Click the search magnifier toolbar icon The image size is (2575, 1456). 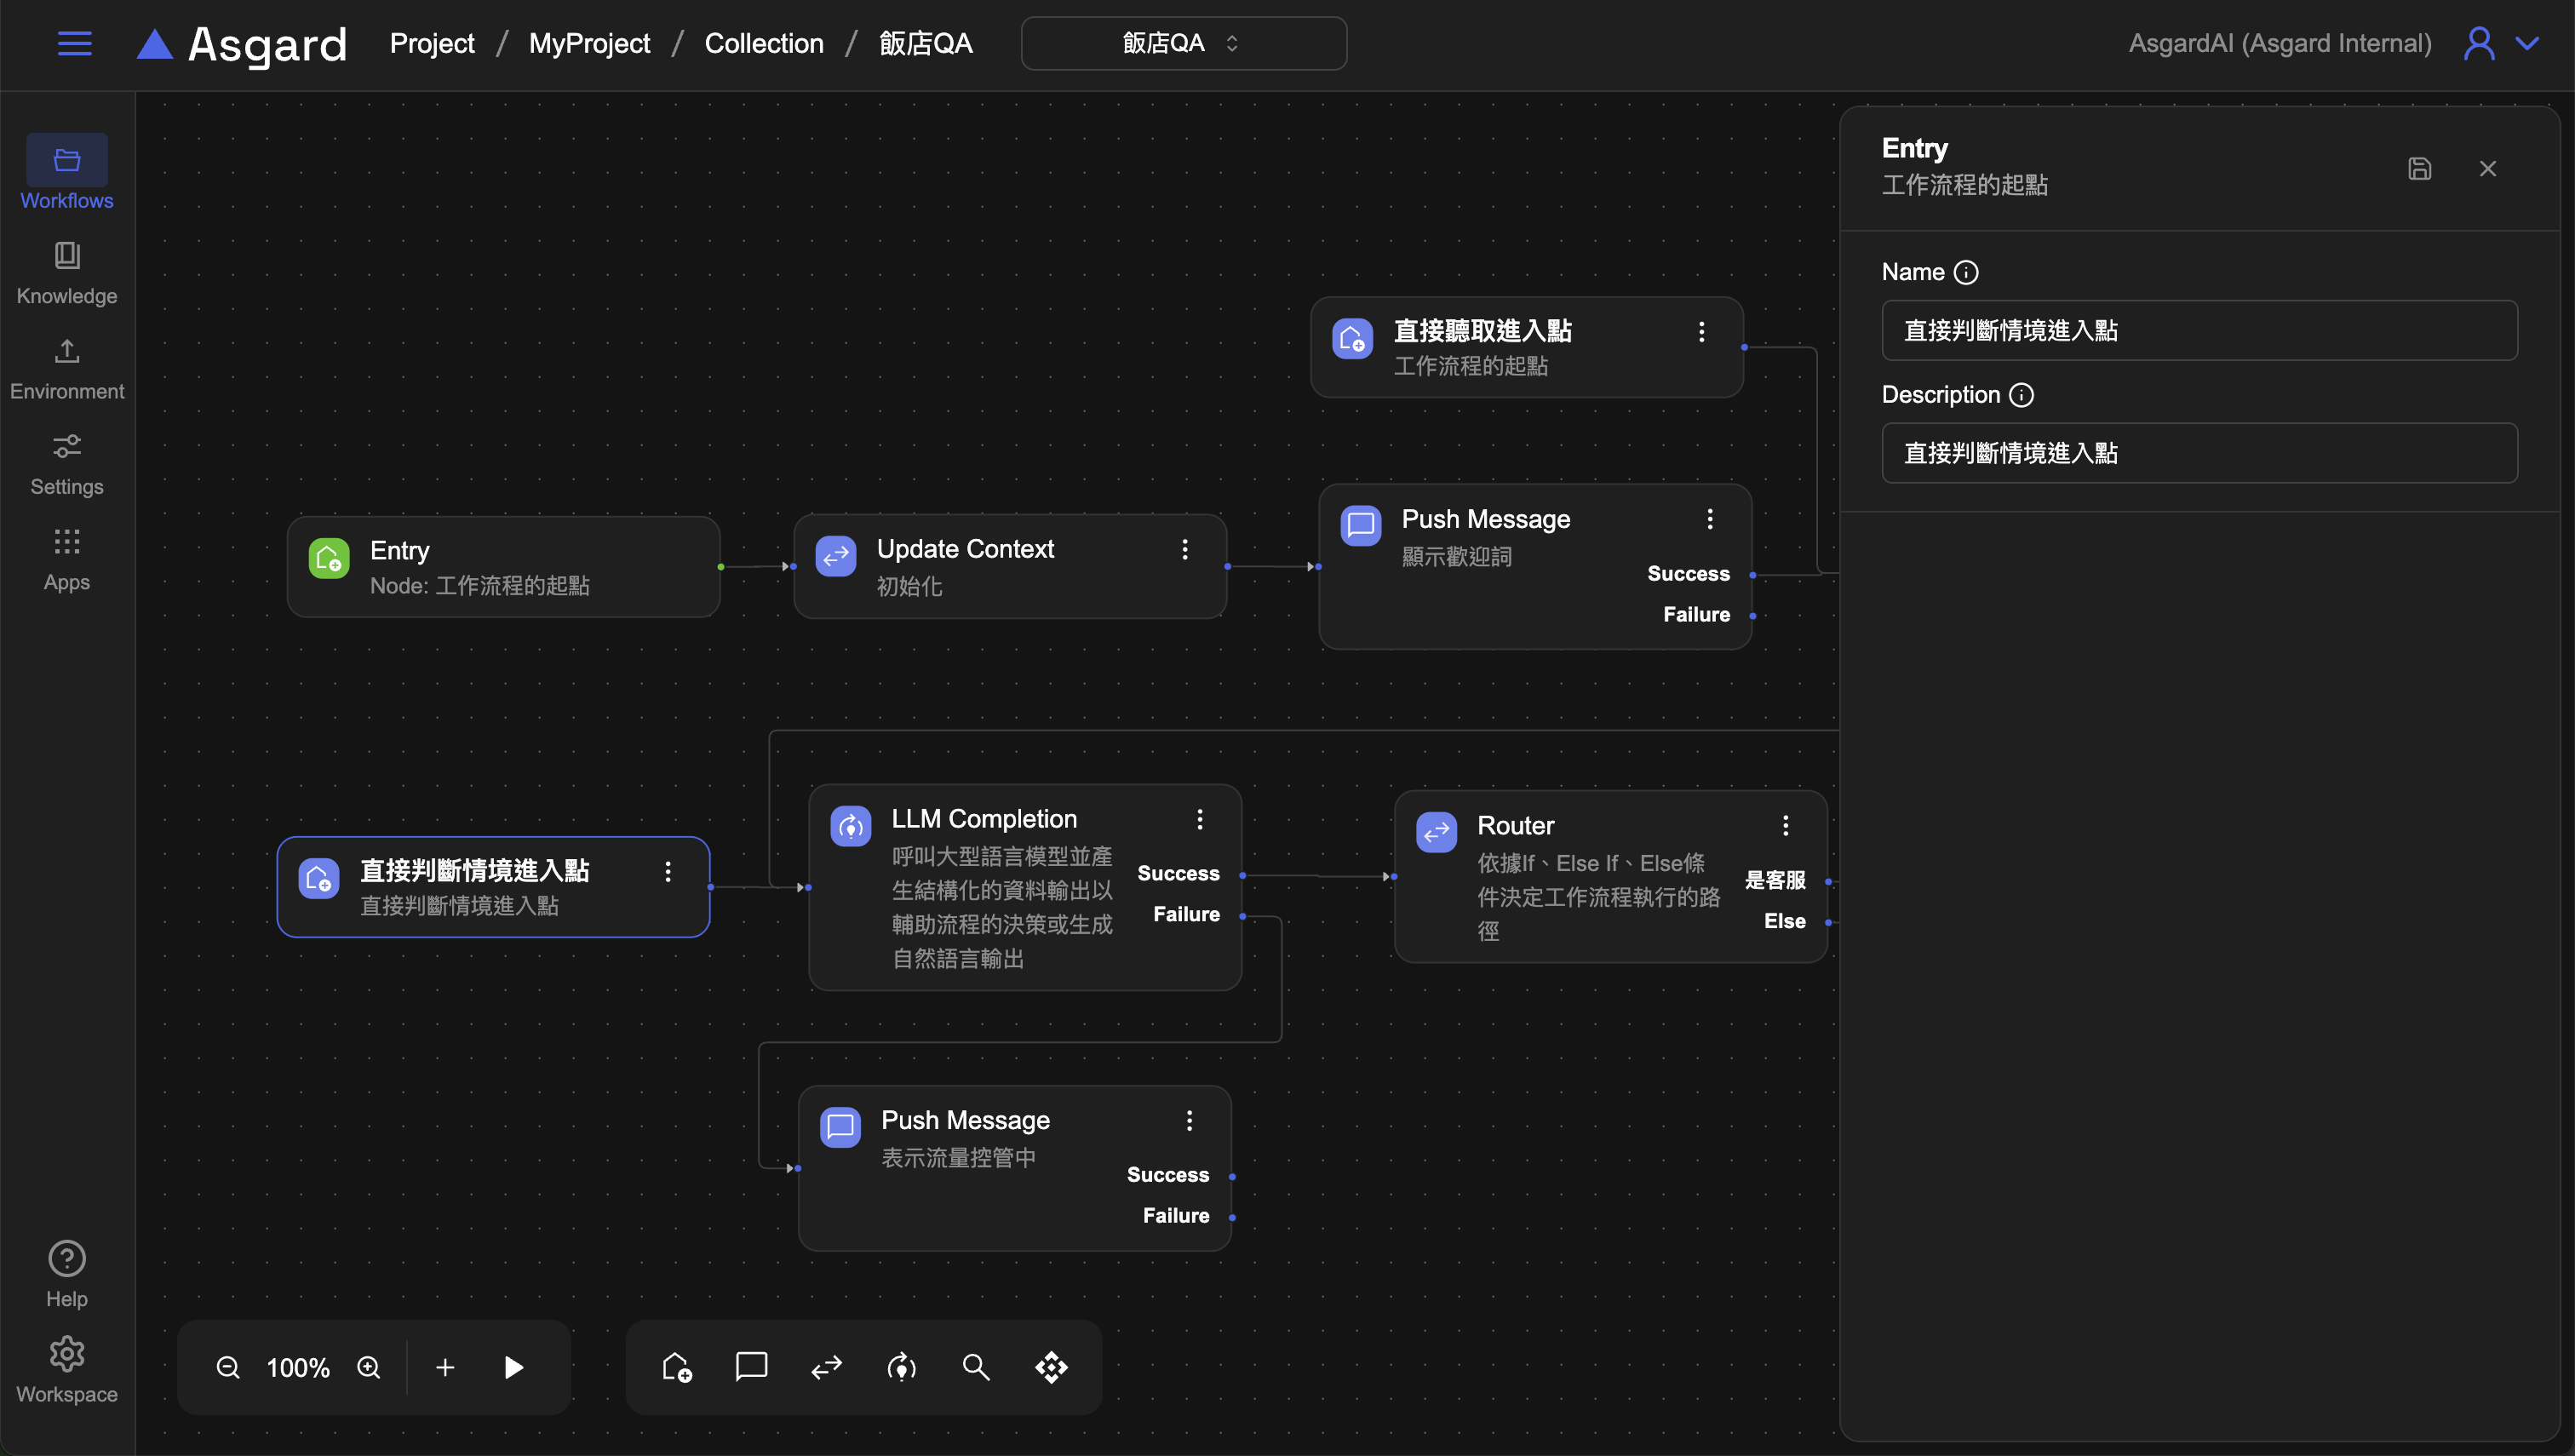976,1367
